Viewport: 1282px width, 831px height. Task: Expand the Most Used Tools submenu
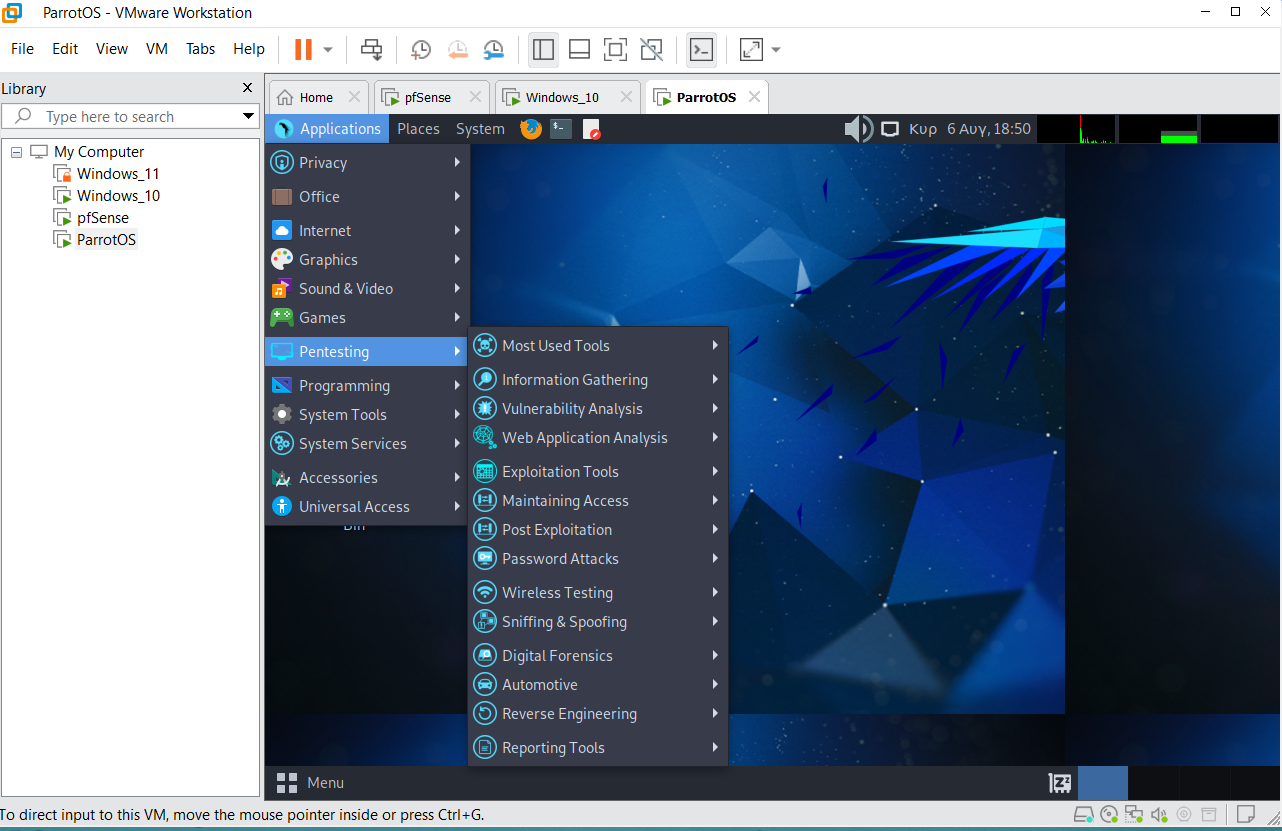(598, 345)
